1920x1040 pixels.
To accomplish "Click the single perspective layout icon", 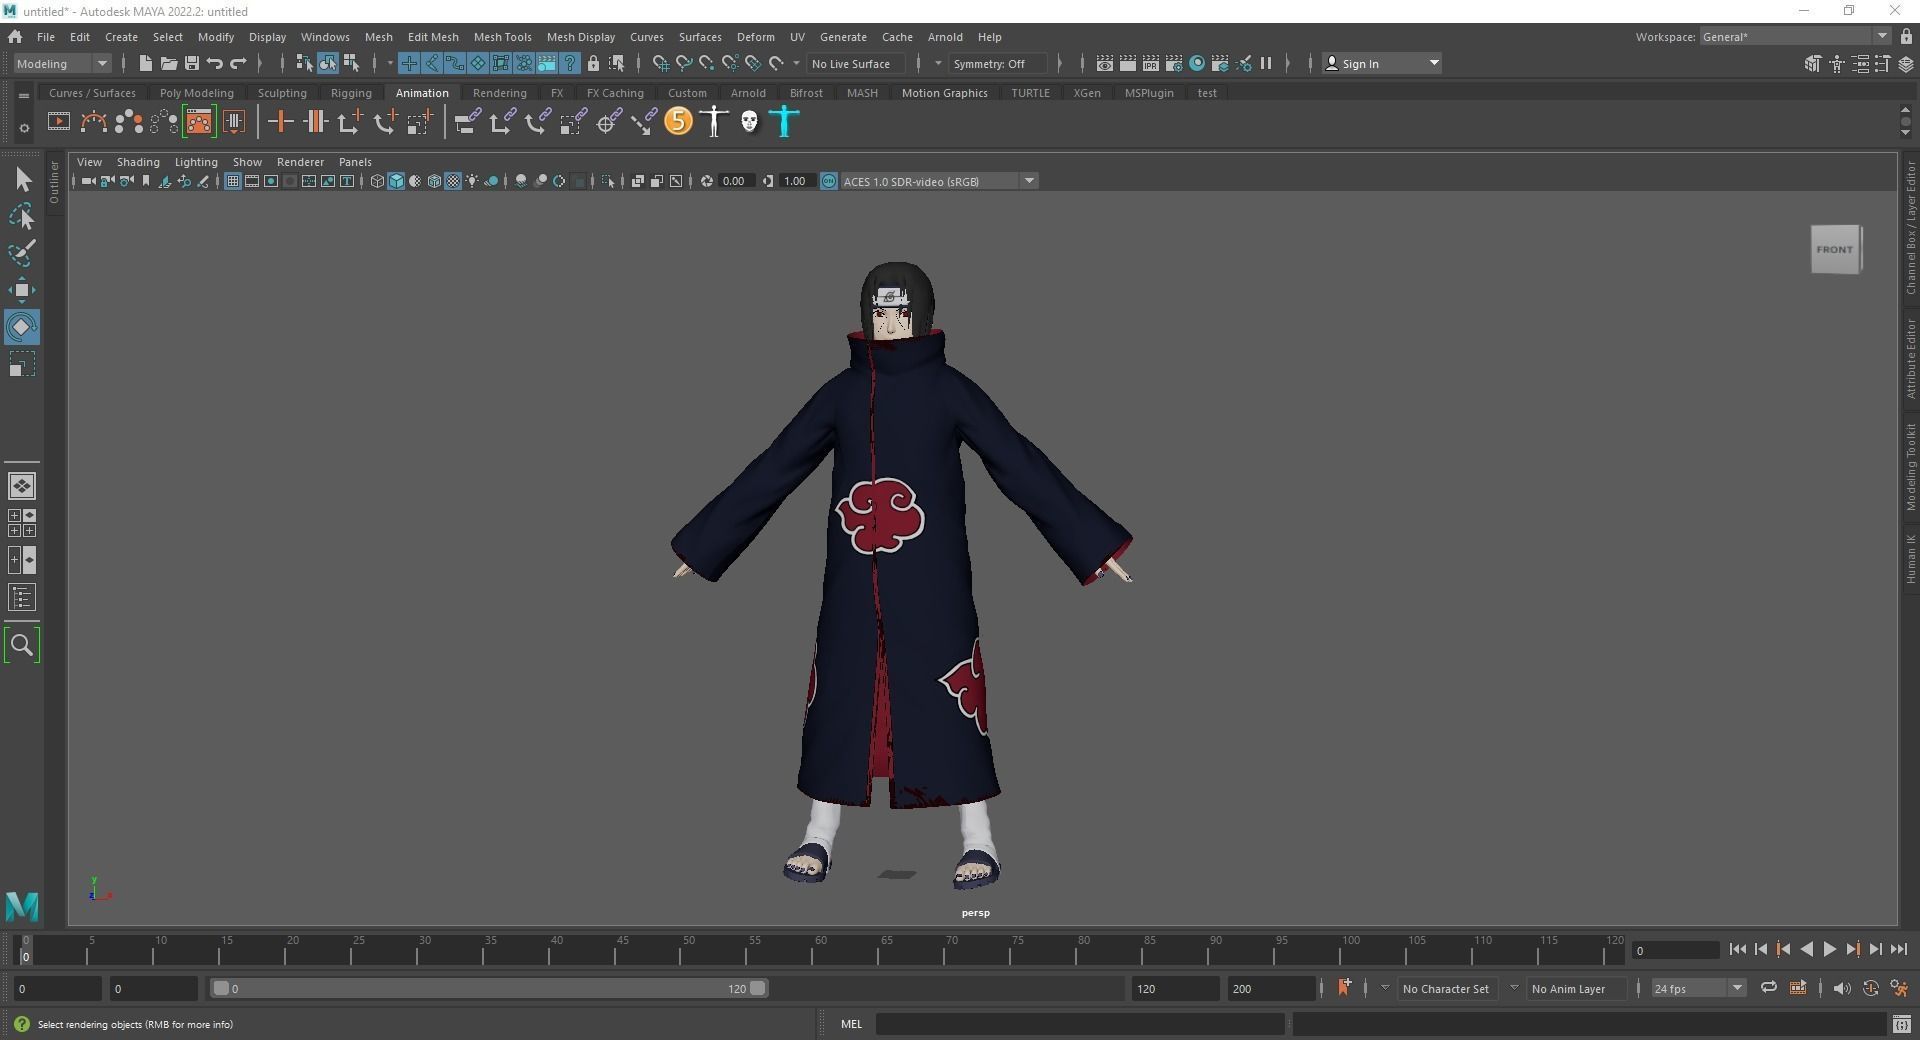I will click(x=22, y=486).
